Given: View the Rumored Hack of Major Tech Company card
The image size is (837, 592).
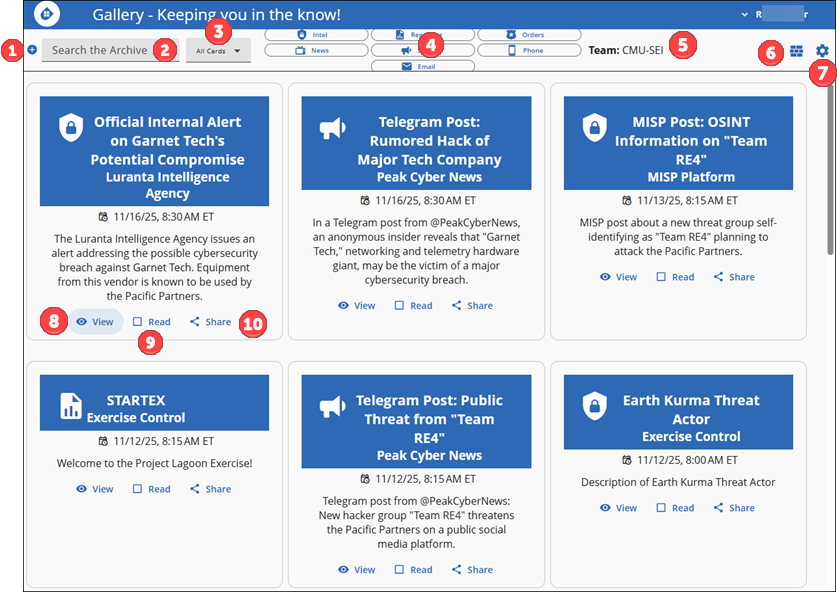Looking at the screenshot, I should 357,306.
